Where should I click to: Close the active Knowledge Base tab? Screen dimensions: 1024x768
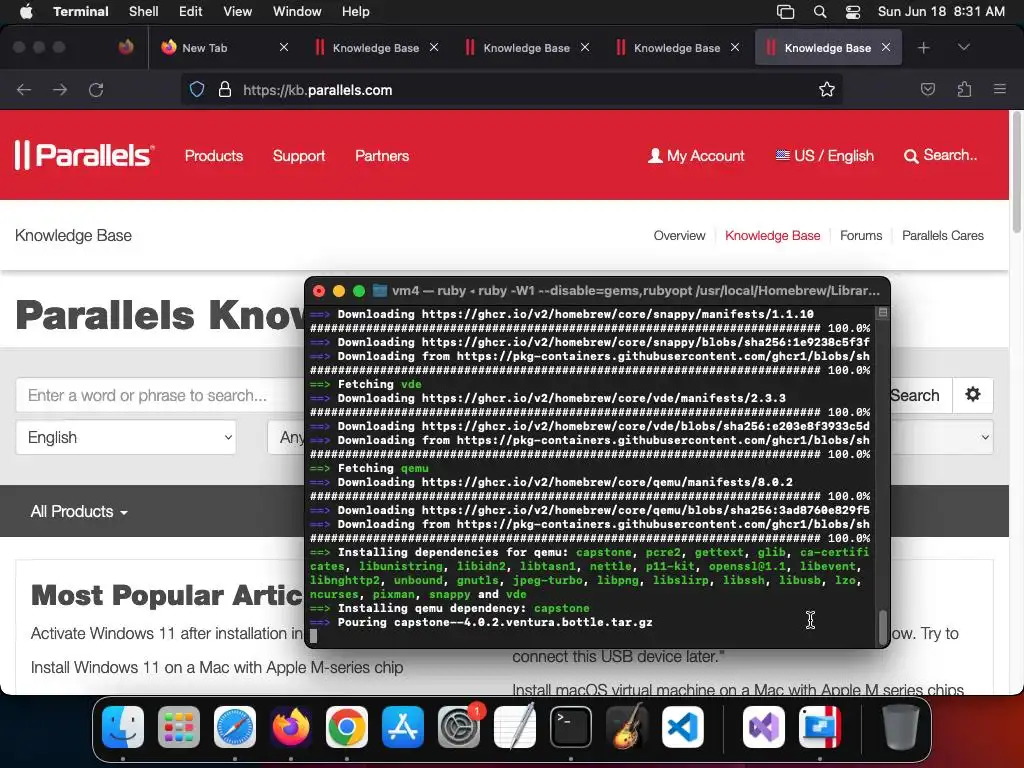(886, 47)
